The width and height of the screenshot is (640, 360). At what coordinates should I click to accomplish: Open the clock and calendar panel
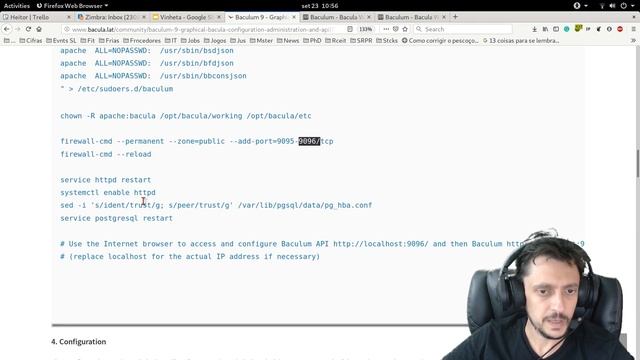pos(320,6)
